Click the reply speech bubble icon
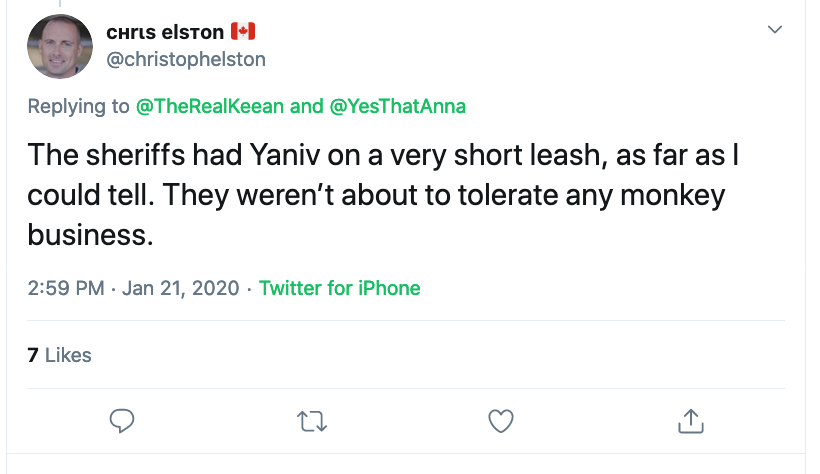The image size is (820, 474). coord(122,421)
